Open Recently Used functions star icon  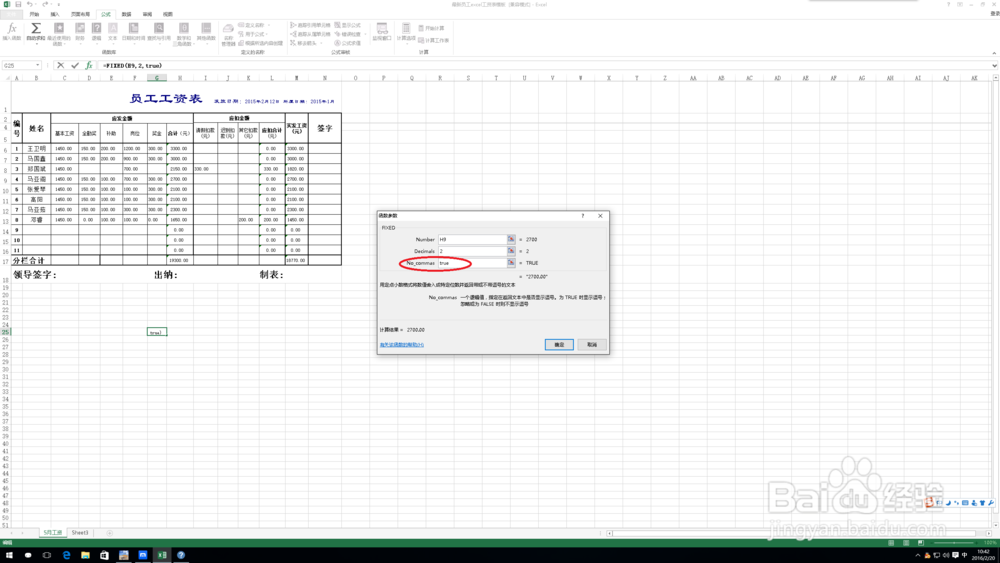click(59, 29)
